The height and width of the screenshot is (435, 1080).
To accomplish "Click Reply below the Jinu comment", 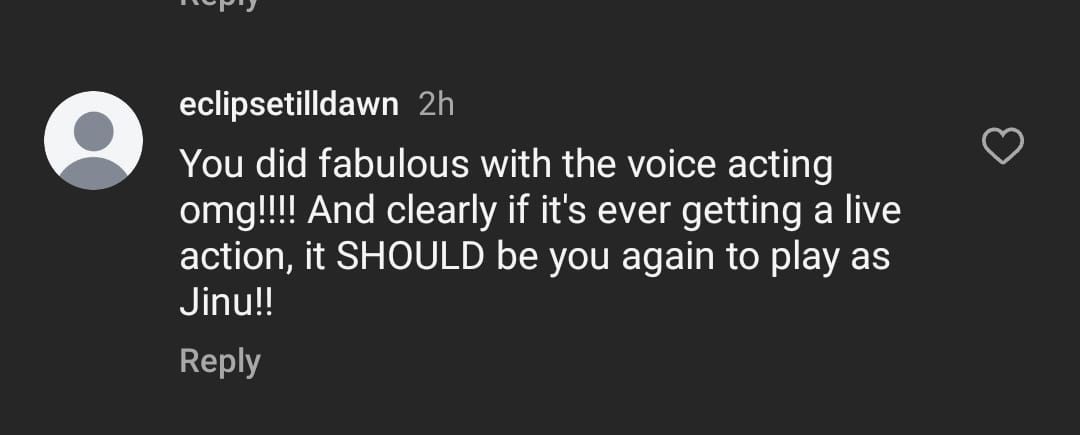I will pyautogui.click(x=220, y=361).
